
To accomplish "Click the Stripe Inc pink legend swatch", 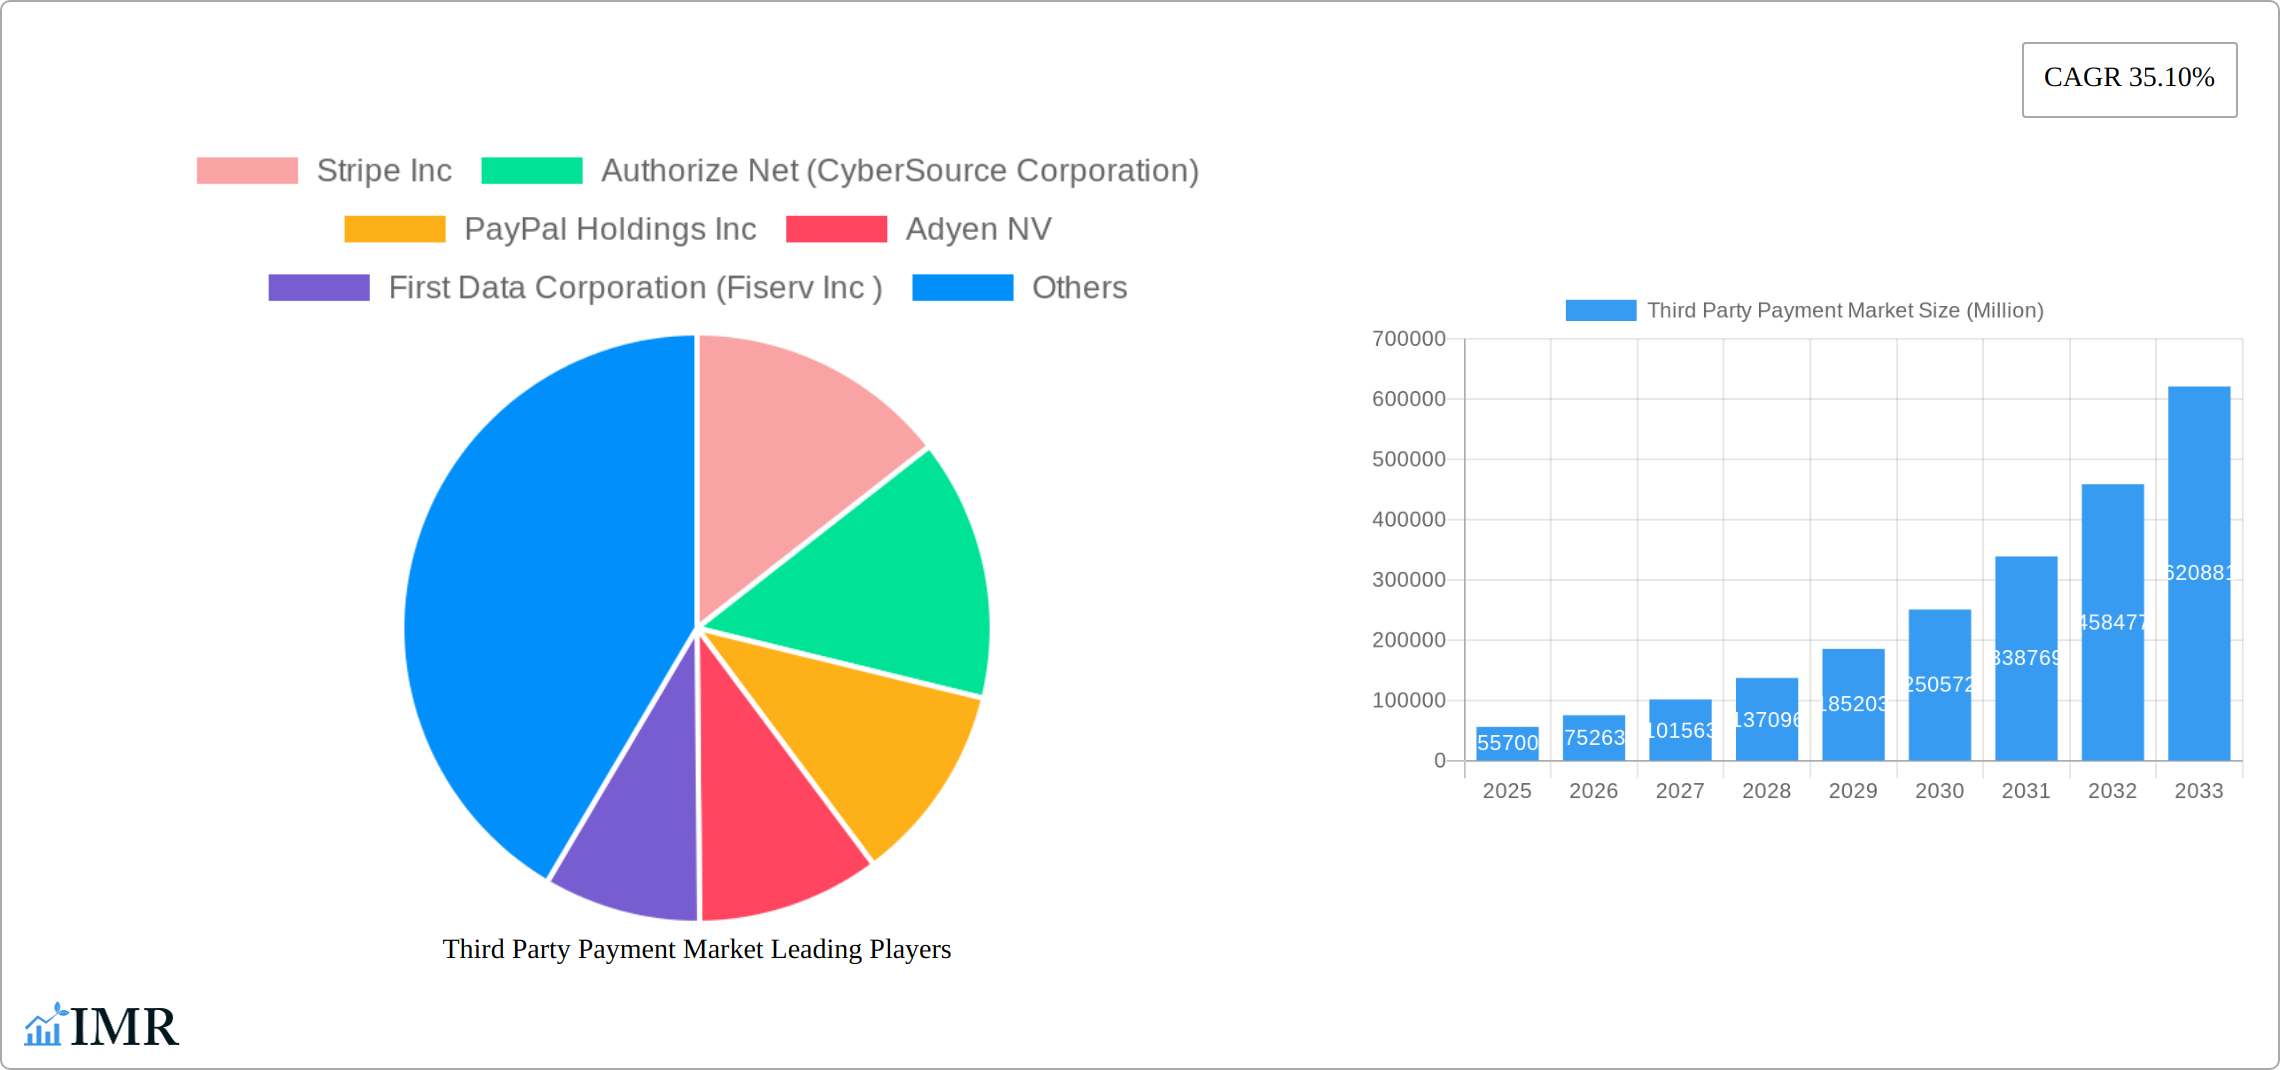I will [x=247, y=171].
